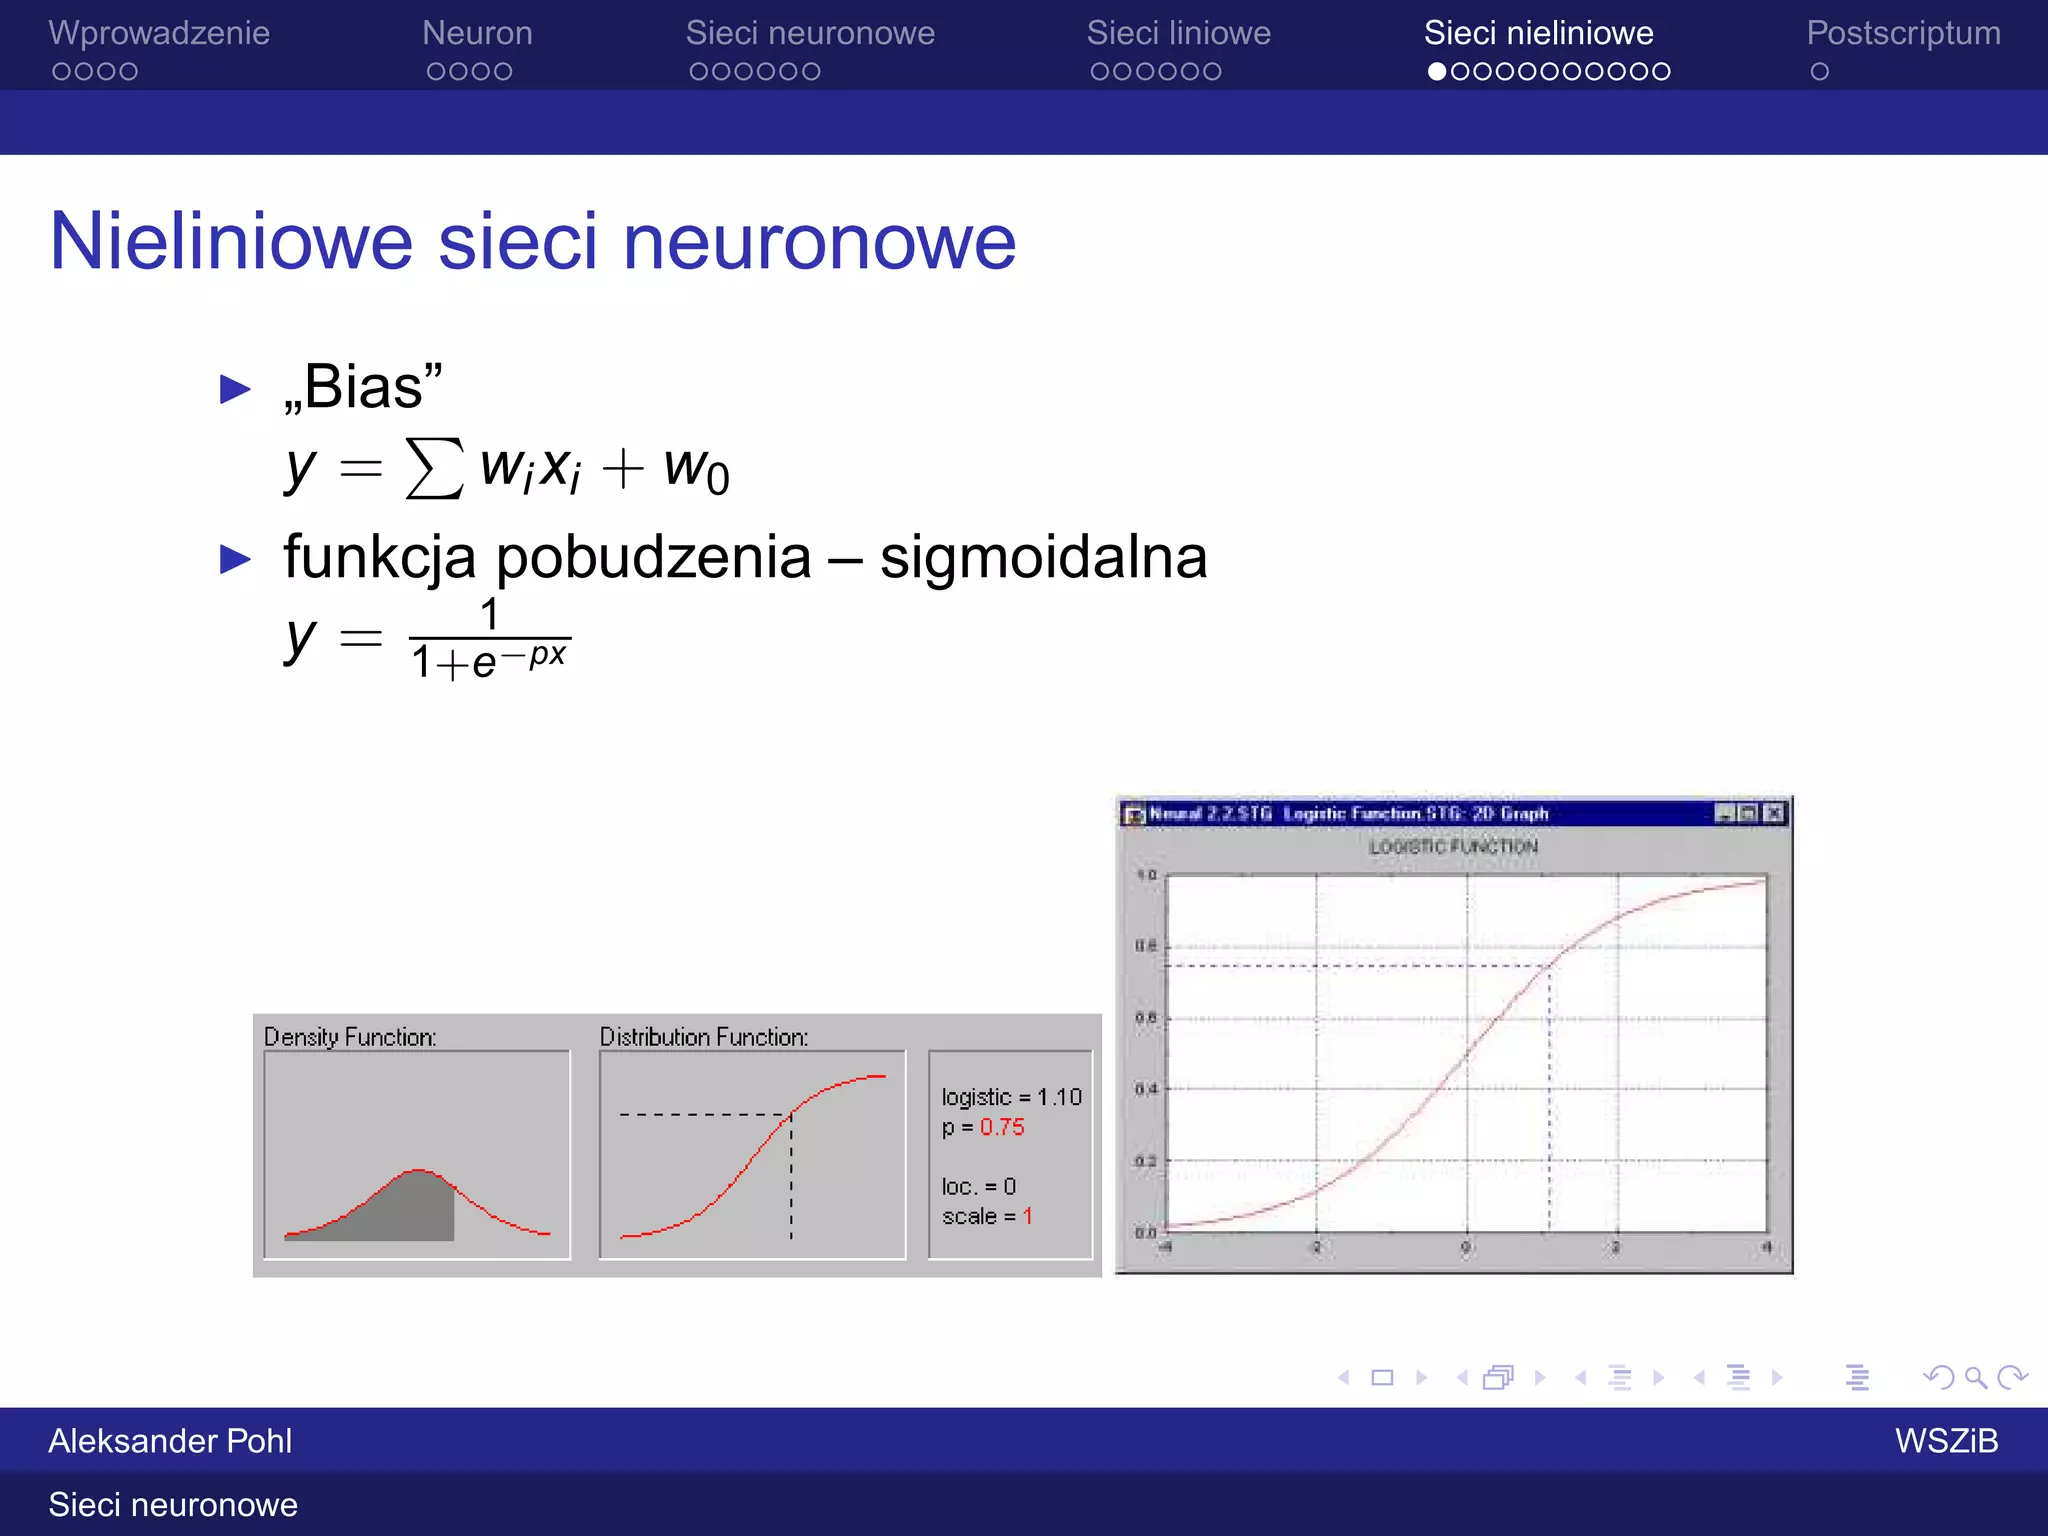The image size is (2048, 1536).
Task: Click the section navigation icon
Action: click(x=1739, y=1378)
